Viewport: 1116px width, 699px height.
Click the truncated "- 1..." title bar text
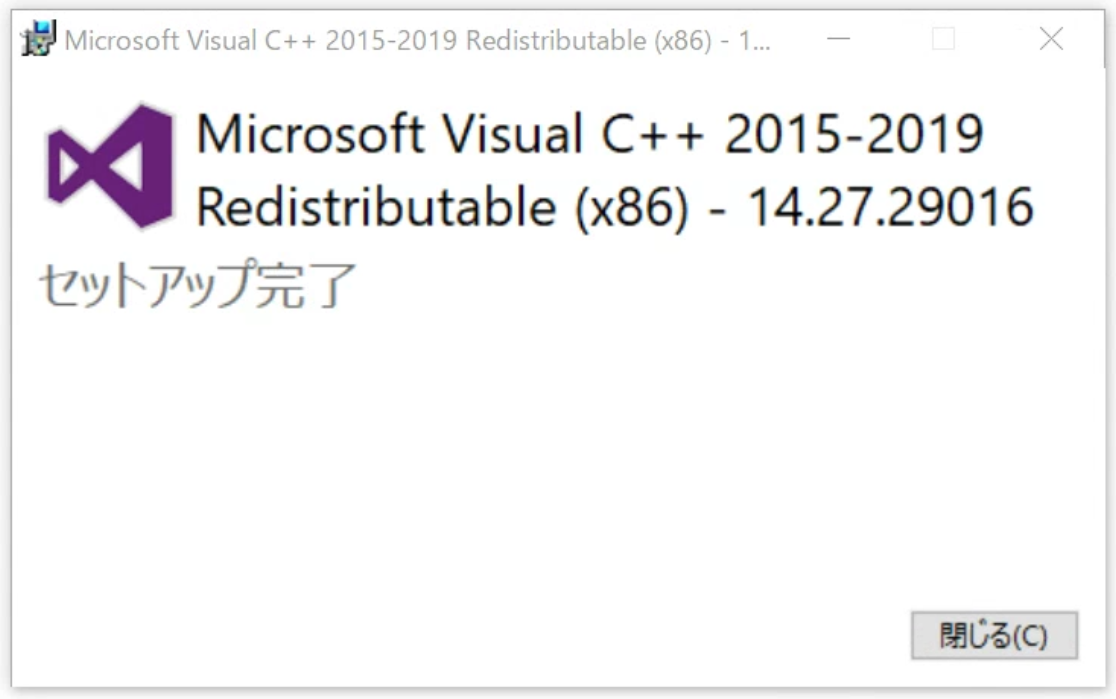click(748, 42)
